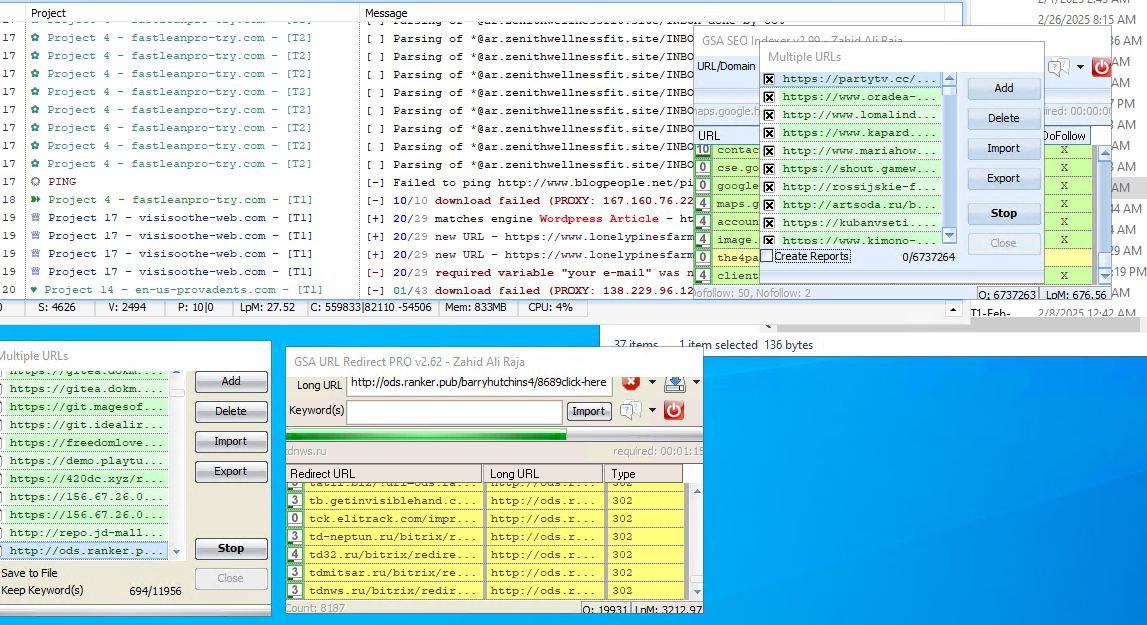Viewport: 1147px width, 625px height.
Task: Click 'Mem: 833MB' in status bar
Action: pyautogui.click(x=475, y=307)
